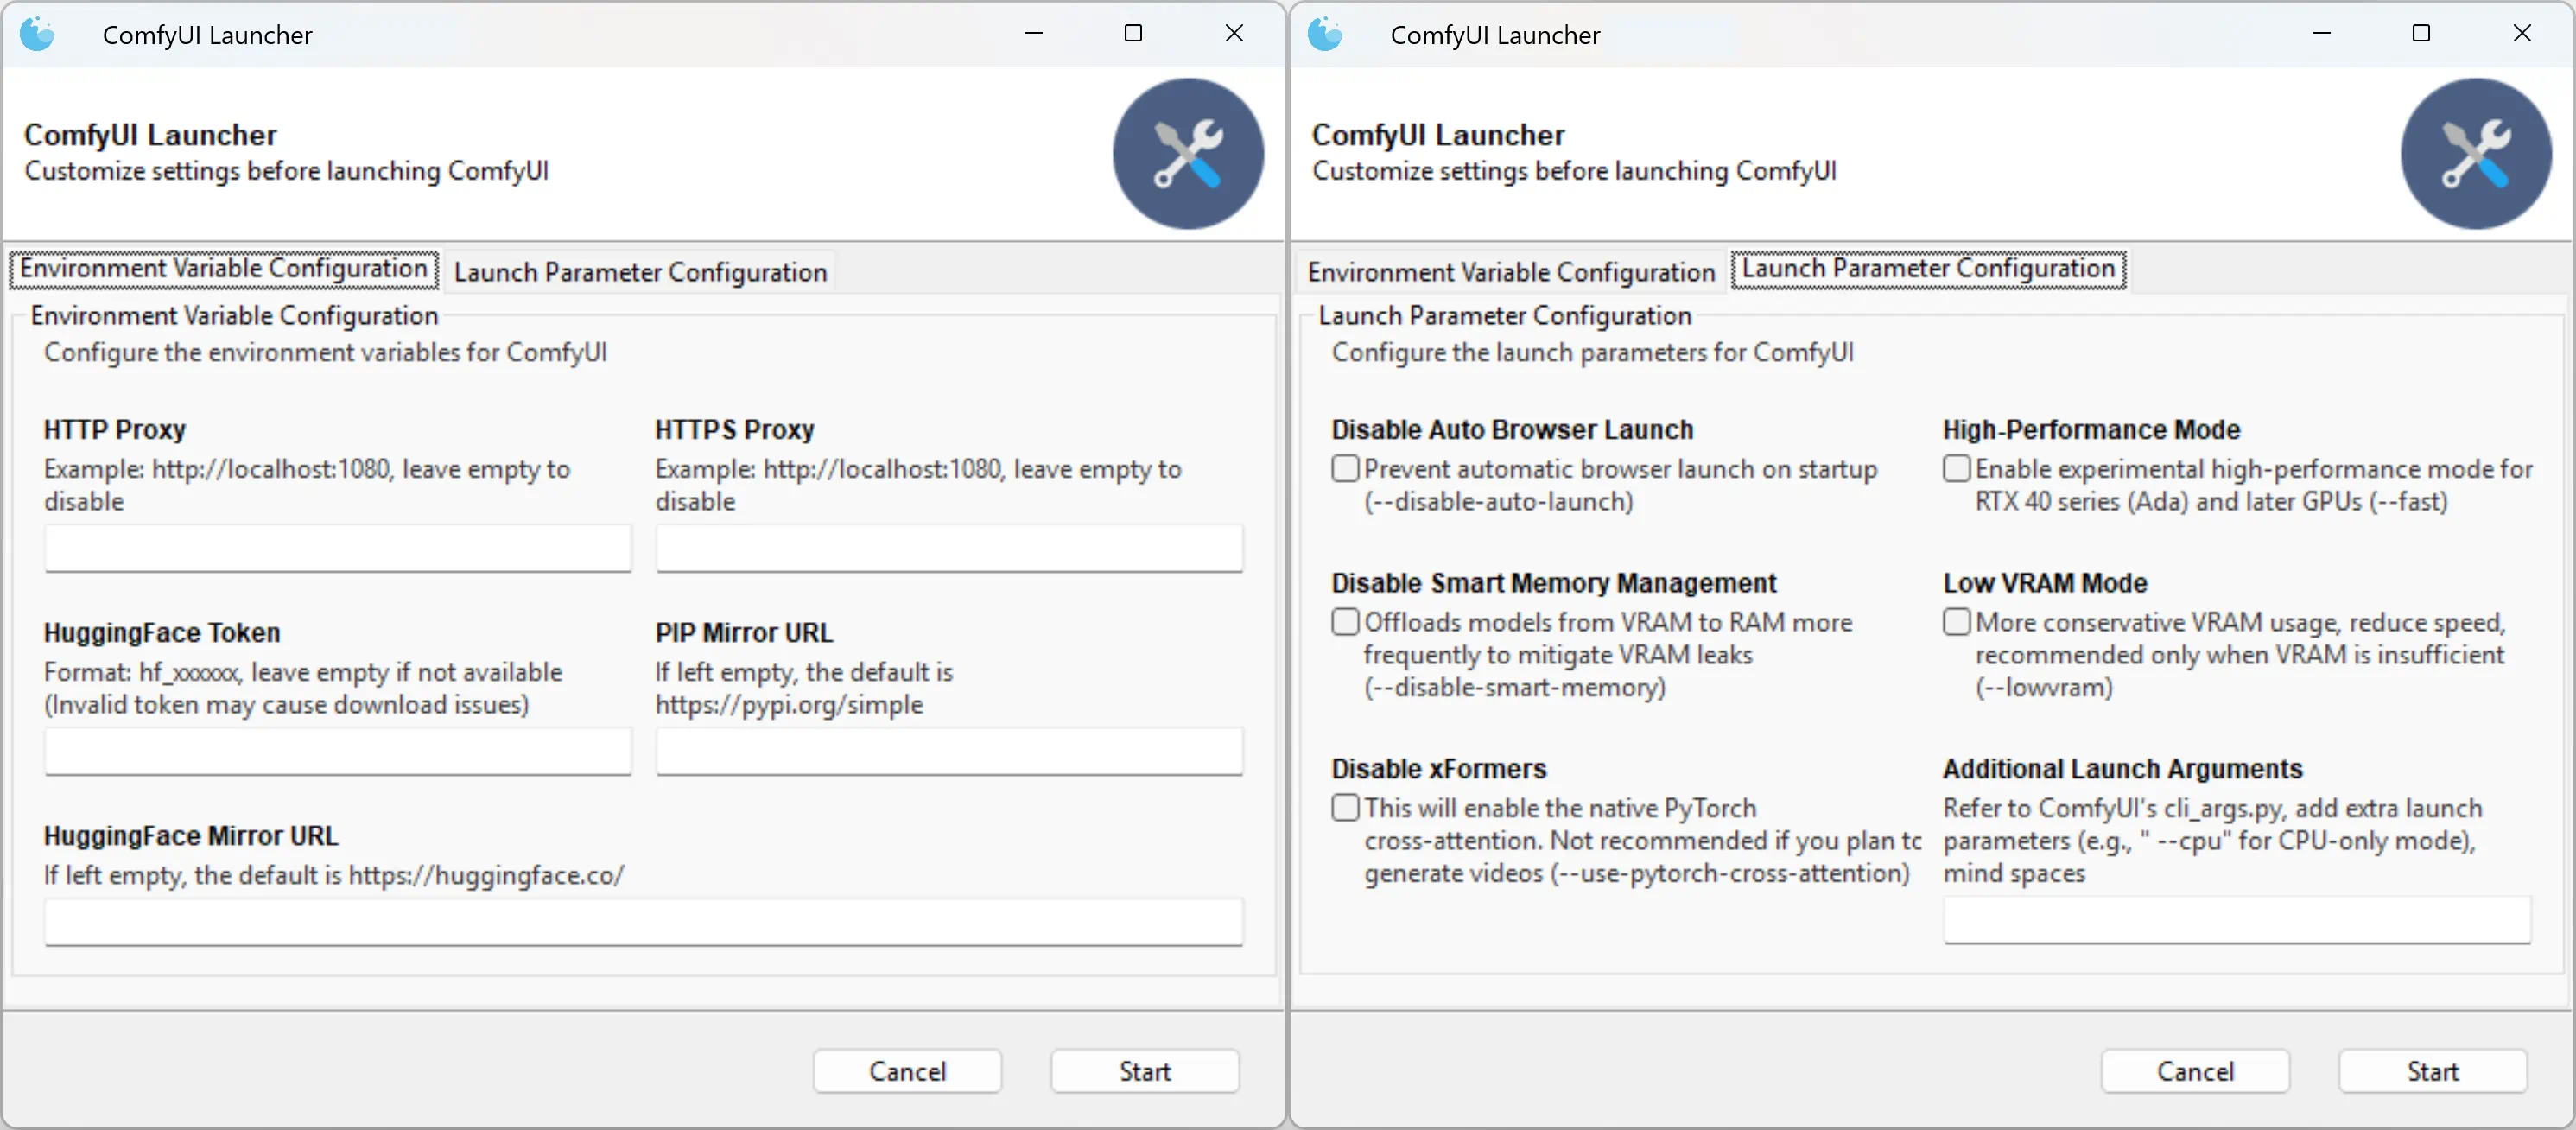Switch to Environment Variable Configuration tab in right window

click(1511, 272)
